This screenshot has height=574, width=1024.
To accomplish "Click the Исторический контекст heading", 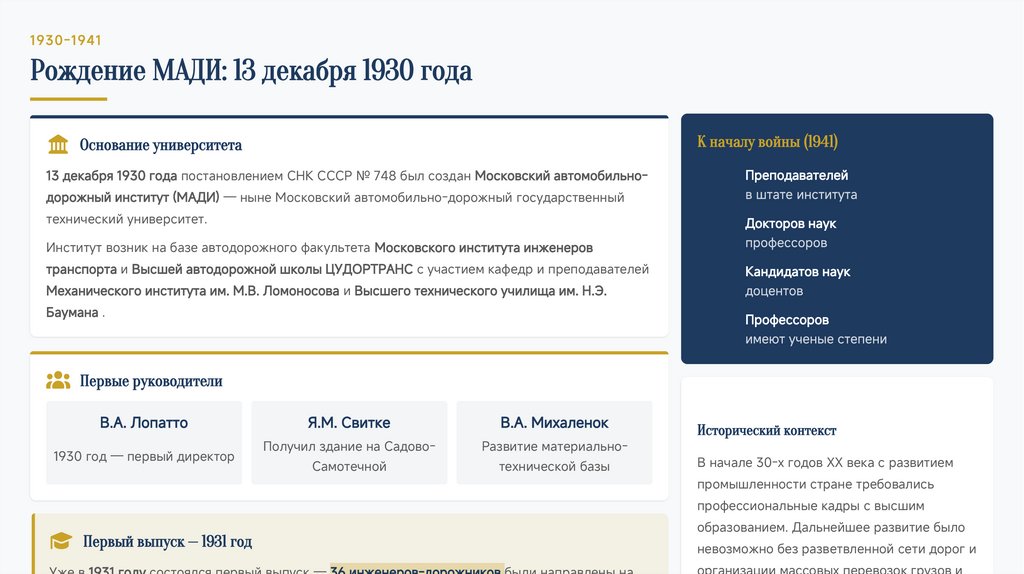I will 767,430.
